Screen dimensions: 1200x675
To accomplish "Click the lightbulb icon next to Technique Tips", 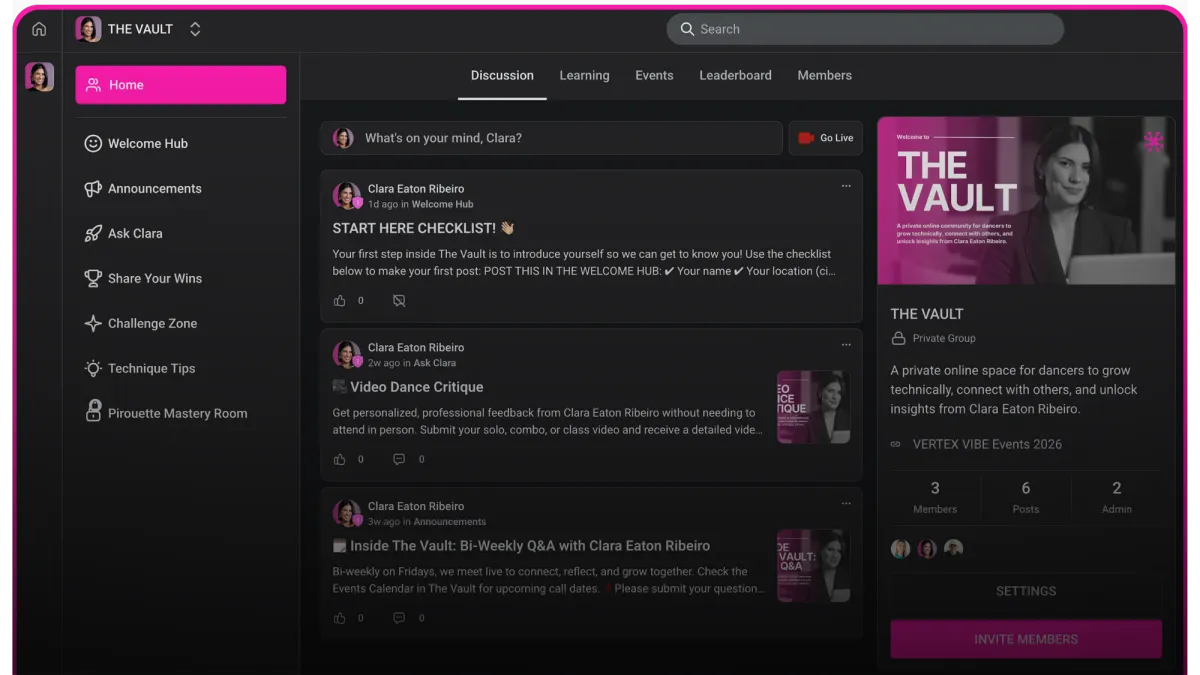I will click(x=93, y=368).
